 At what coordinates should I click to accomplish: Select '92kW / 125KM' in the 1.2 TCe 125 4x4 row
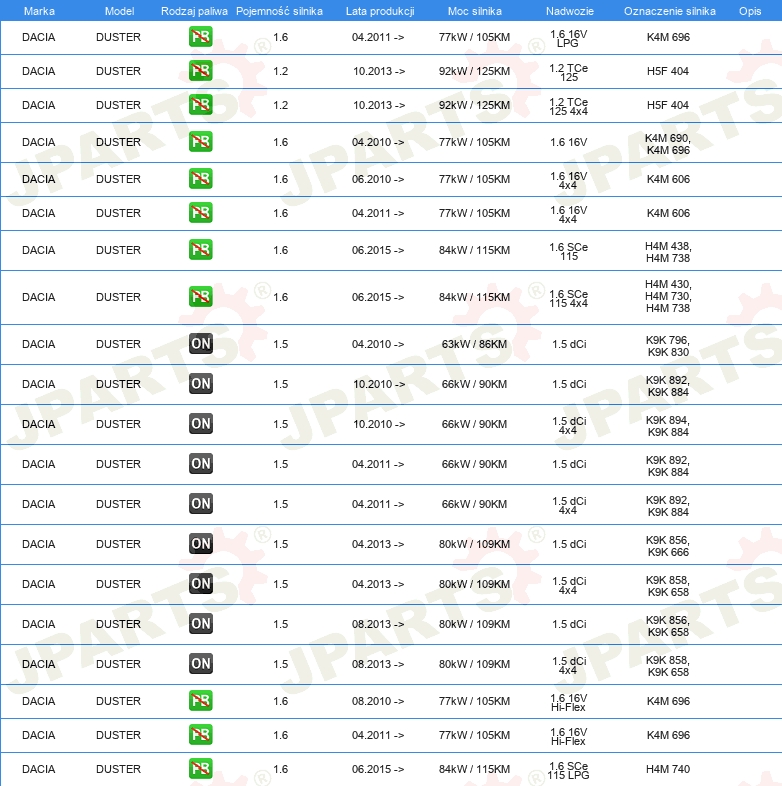(x=474, y=105)
